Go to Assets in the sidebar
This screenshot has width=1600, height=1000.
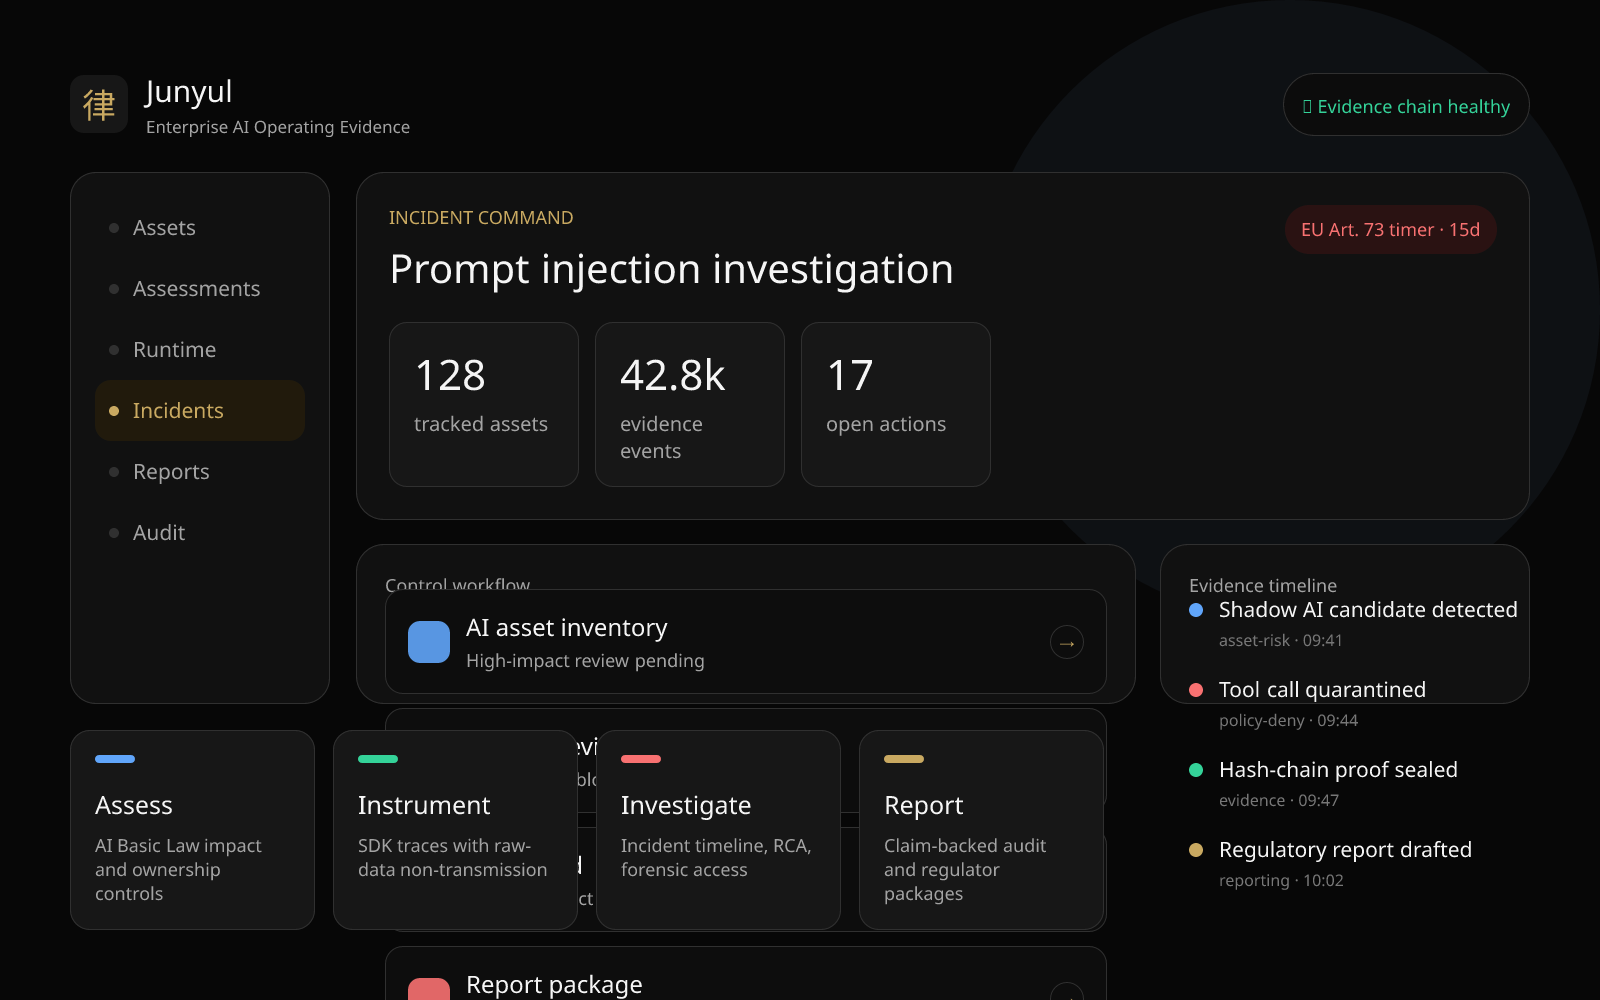(200, 228)
